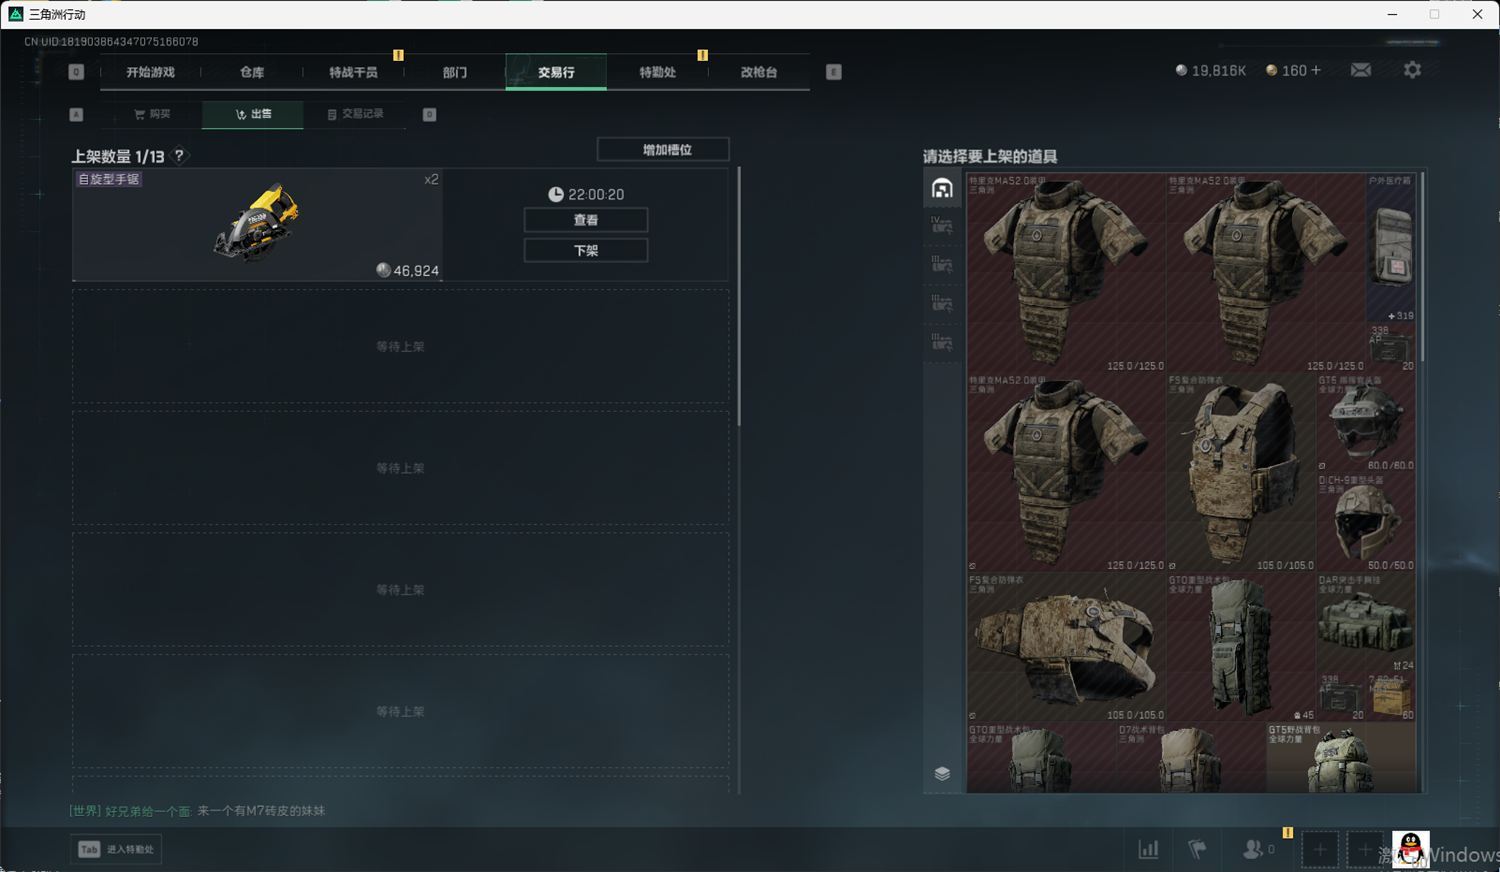Select the GT5 野战背包 item
1500x872 pixels.
[x=1340, y=759]
